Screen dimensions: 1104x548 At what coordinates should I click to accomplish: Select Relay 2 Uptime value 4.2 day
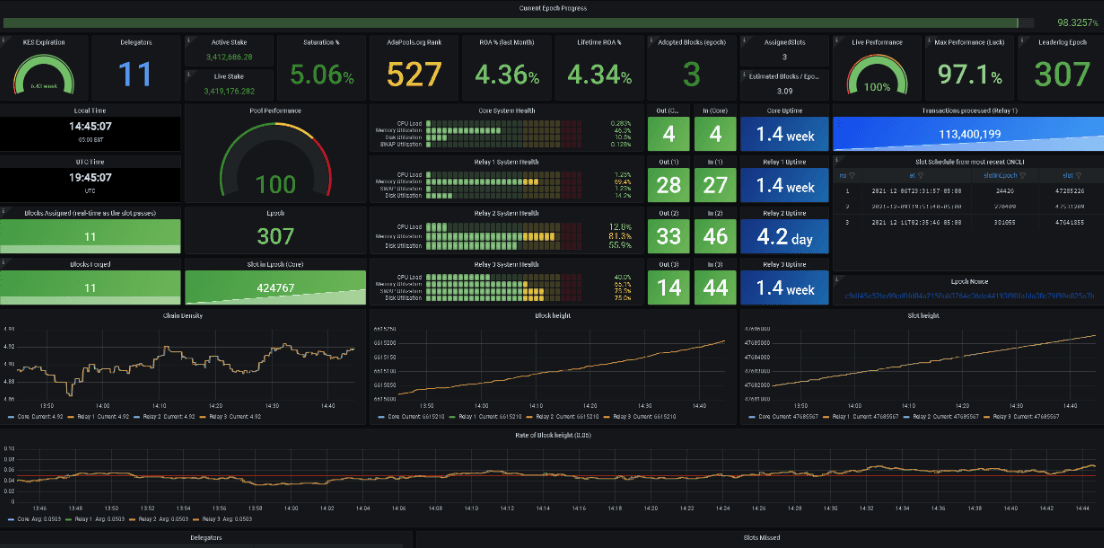pyautogui.click(x=784, y=238)
